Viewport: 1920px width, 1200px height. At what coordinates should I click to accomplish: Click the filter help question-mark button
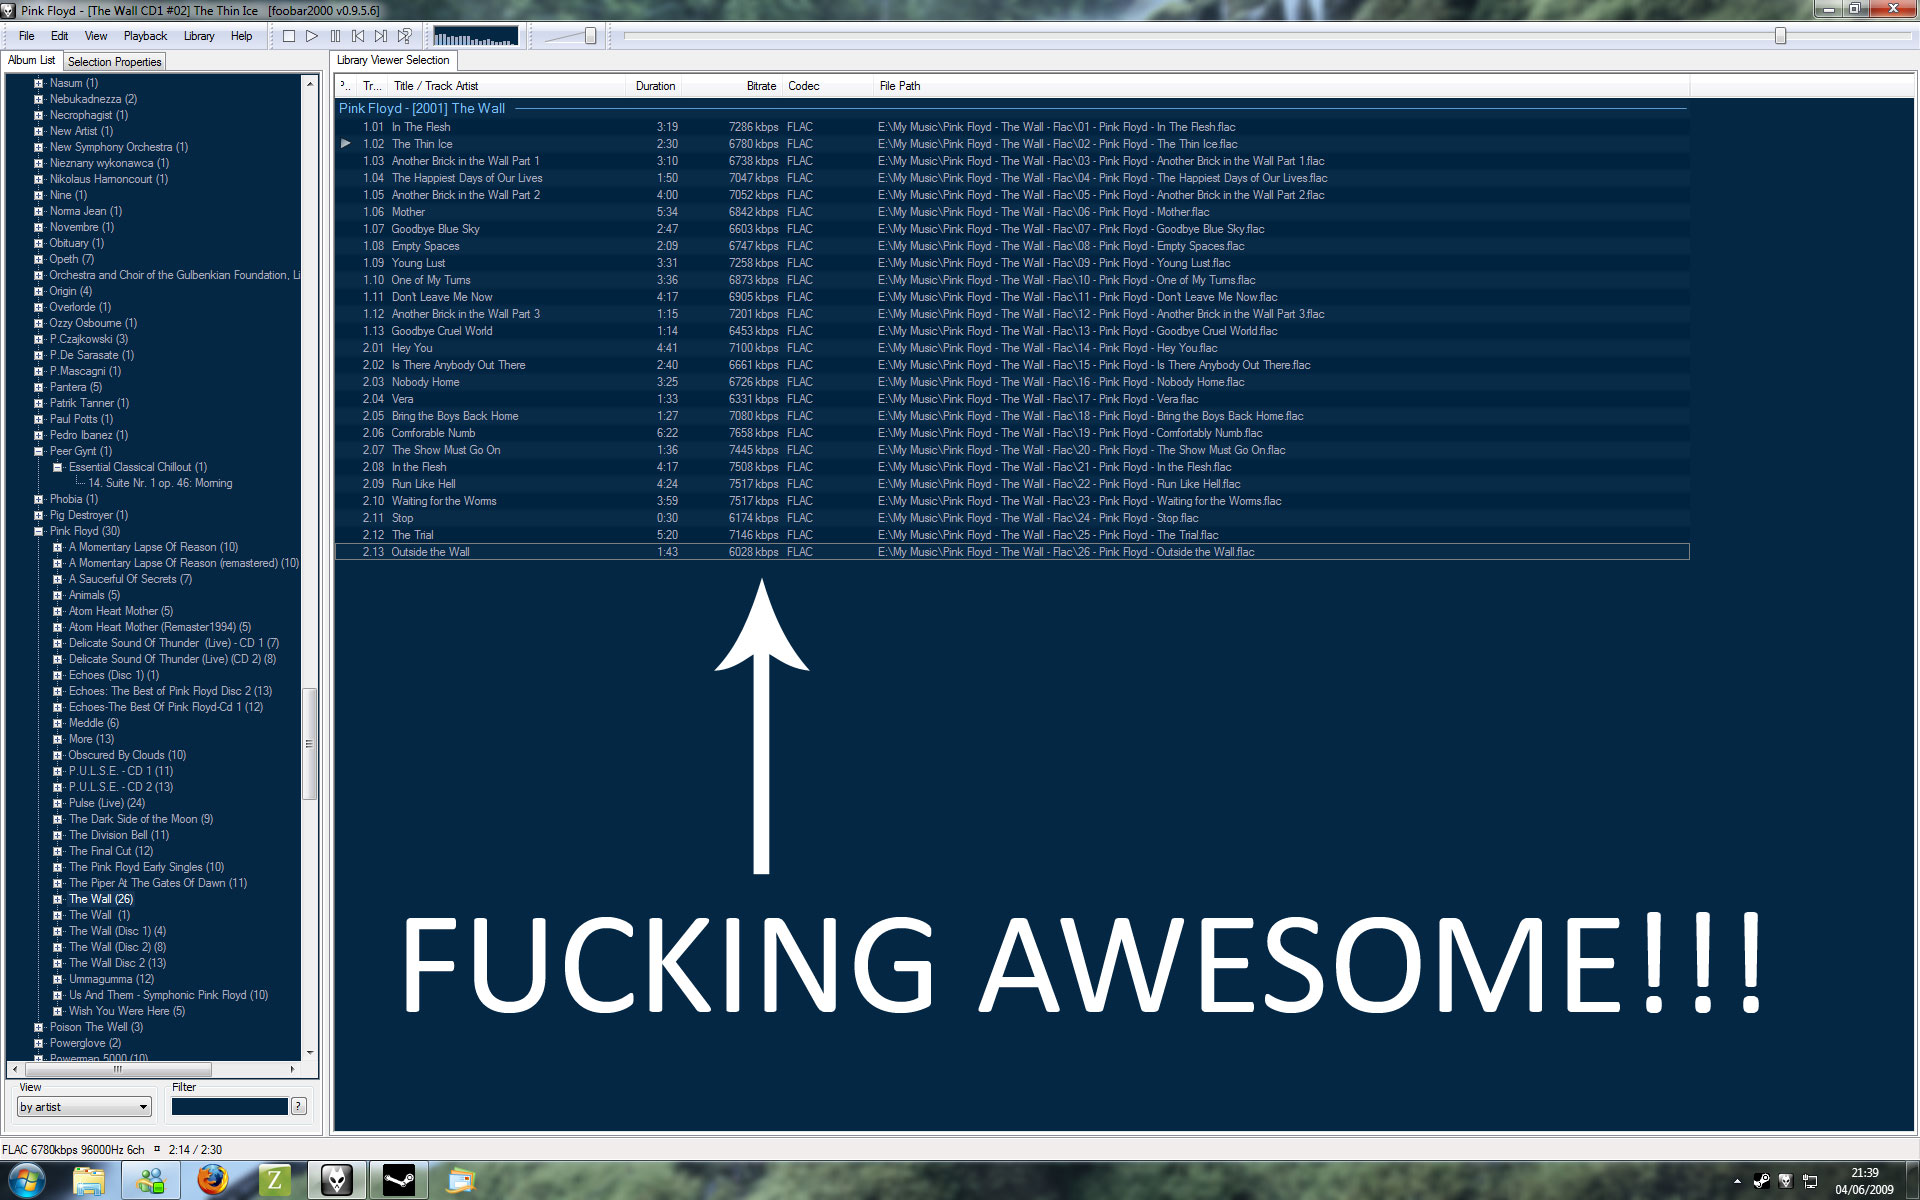[x=298, y=1106]
